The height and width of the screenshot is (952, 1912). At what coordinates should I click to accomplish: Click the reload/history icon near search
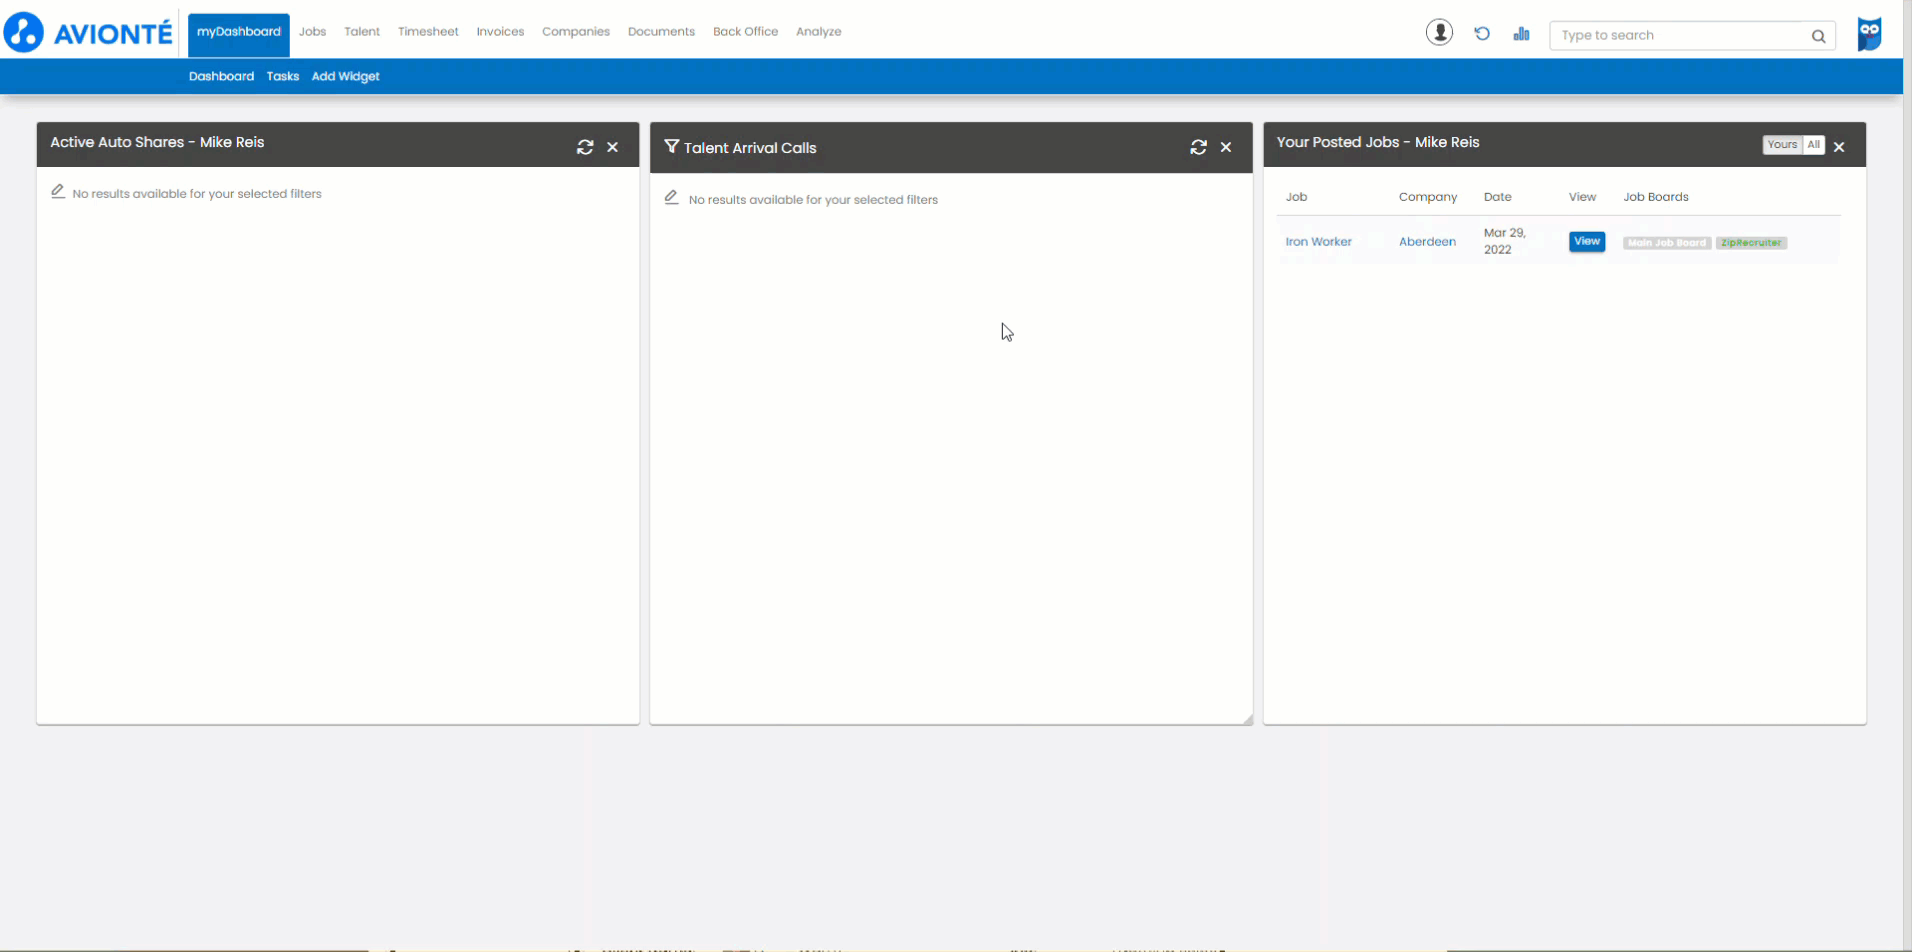pos(1481,32)
